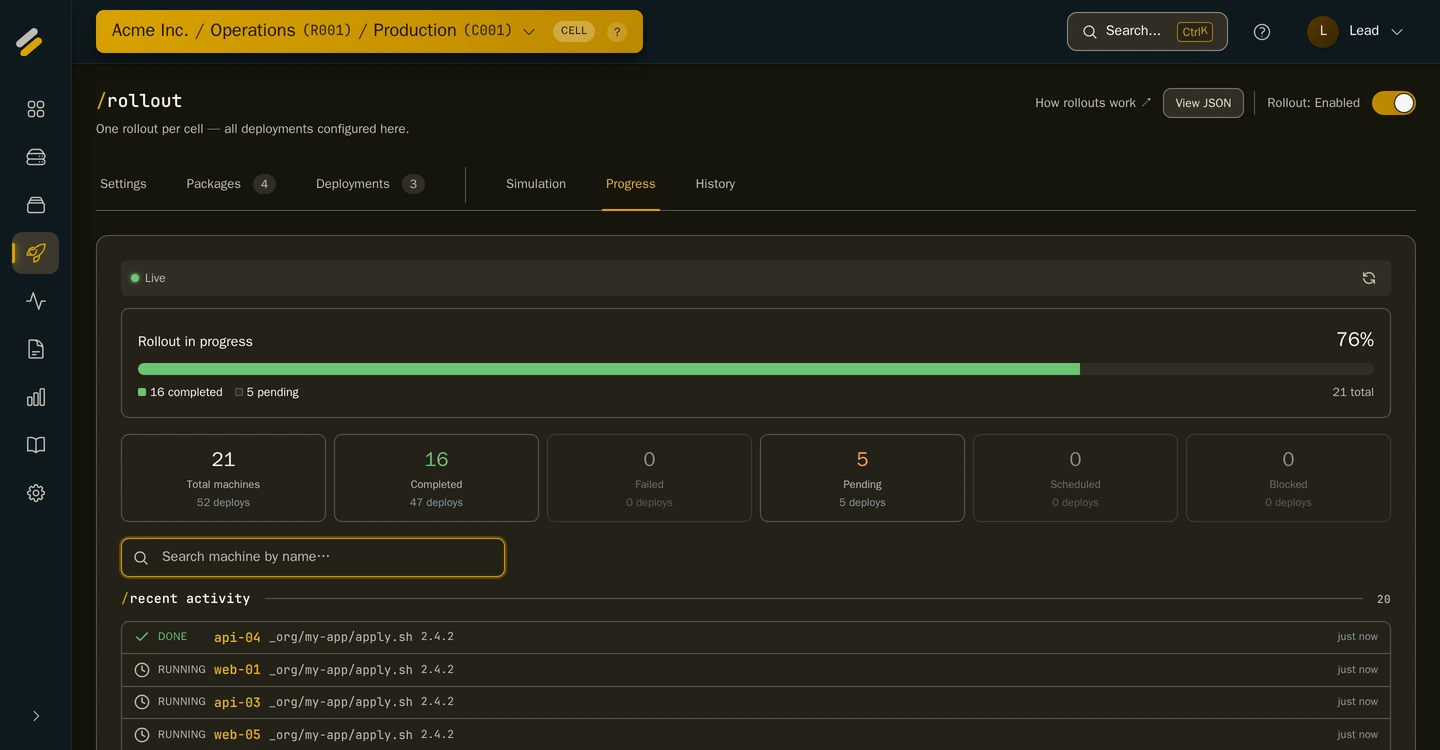Open the How rollouts work link
Screen dimensions: 1440x750
click(1093, 103)
